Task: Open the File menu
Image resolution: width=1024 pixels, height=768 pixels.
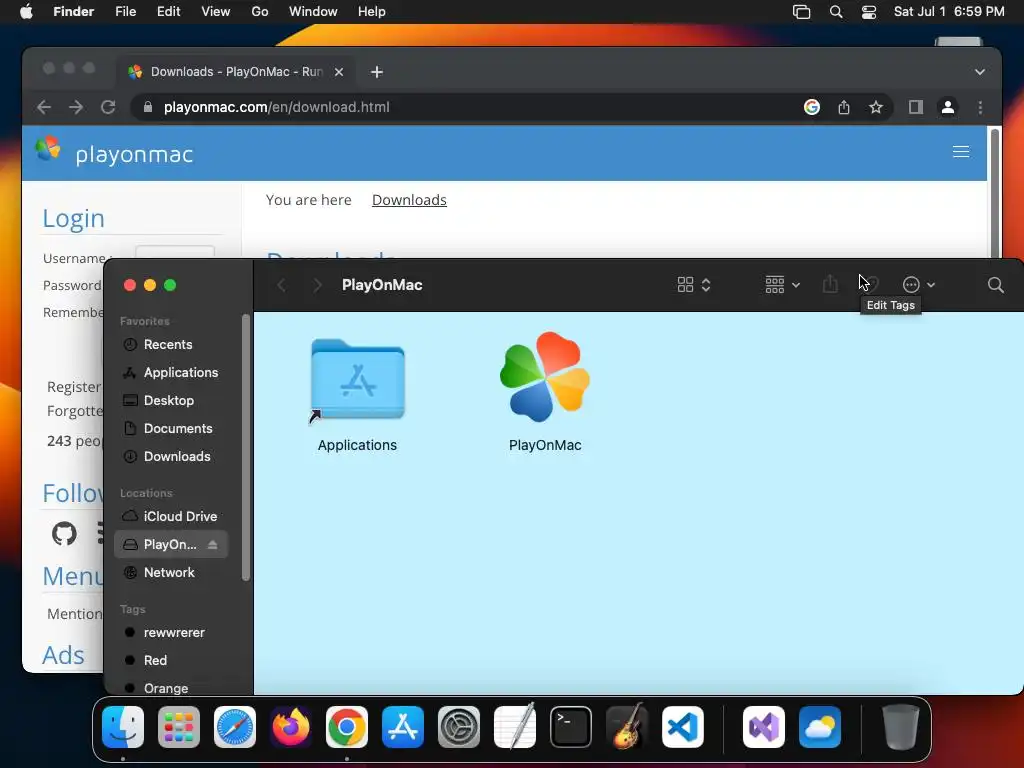Action: tap(125, 12)
